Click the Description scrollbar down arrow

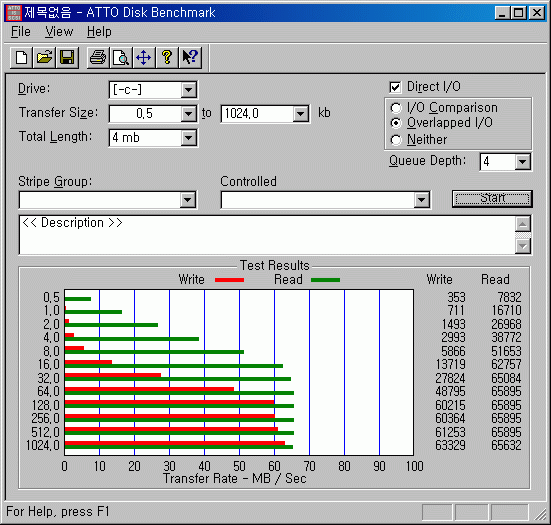523,246
